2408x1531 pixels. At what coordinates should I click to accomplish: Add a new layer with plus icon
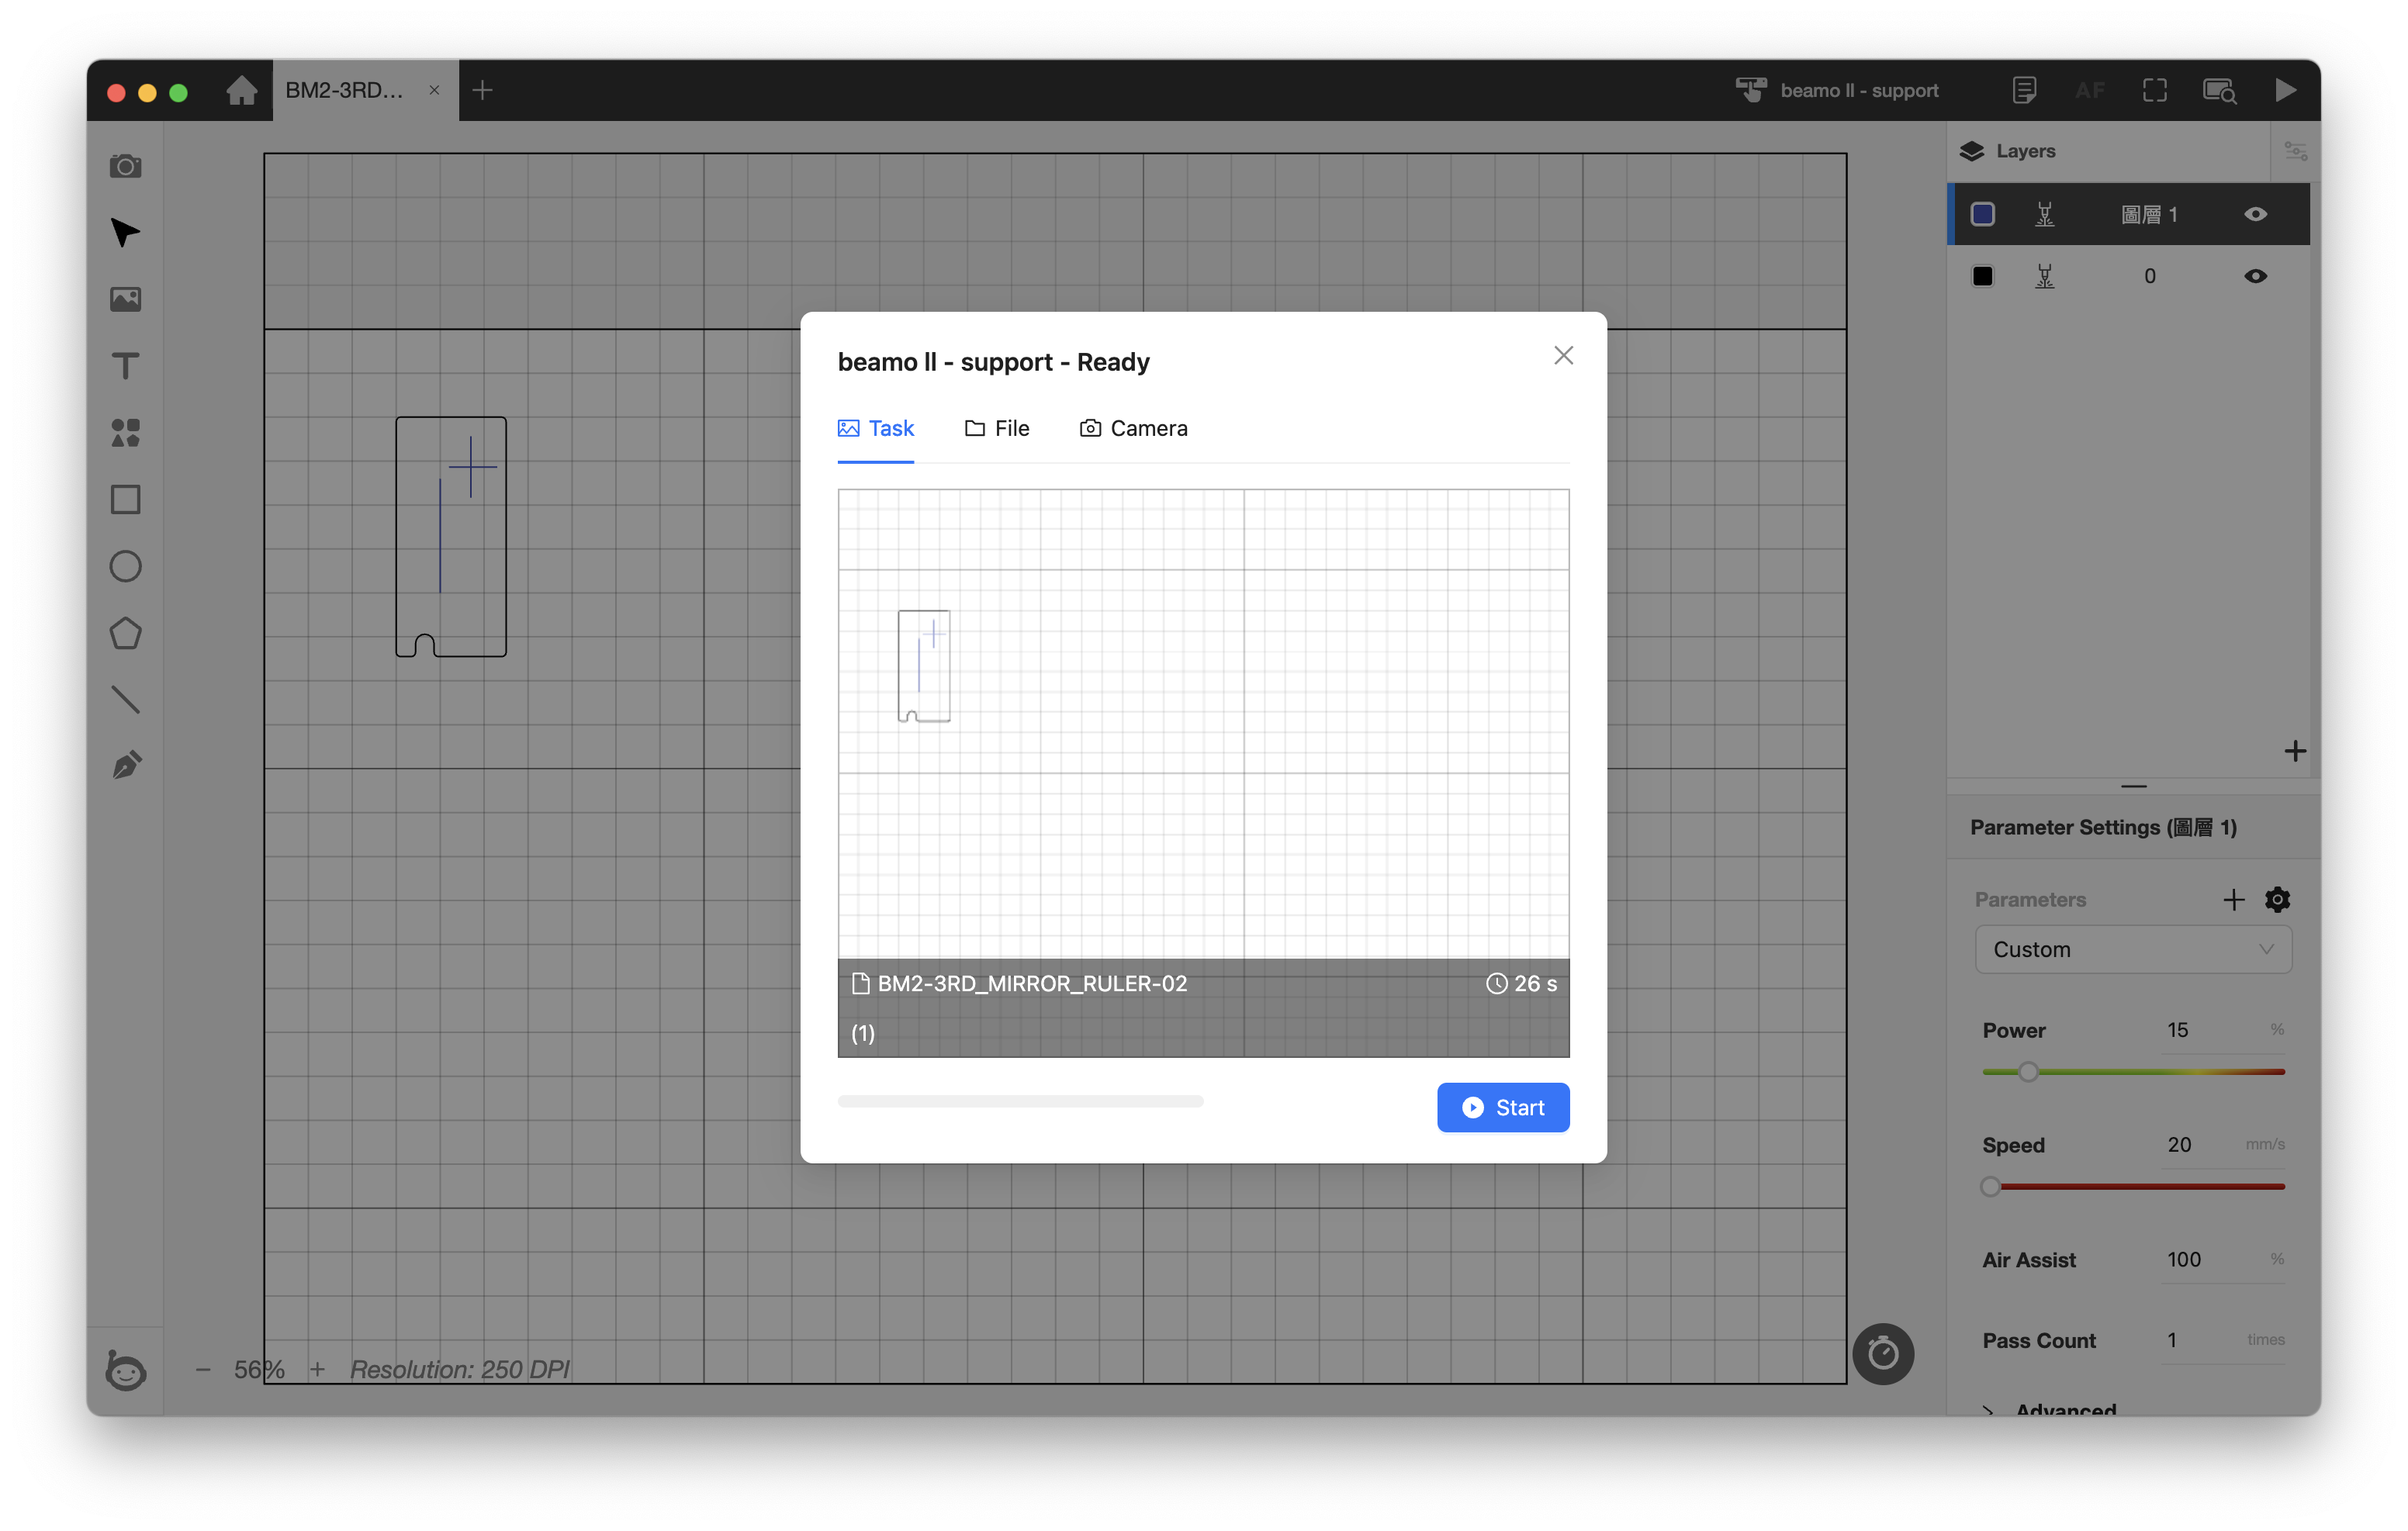(2295, 751)
